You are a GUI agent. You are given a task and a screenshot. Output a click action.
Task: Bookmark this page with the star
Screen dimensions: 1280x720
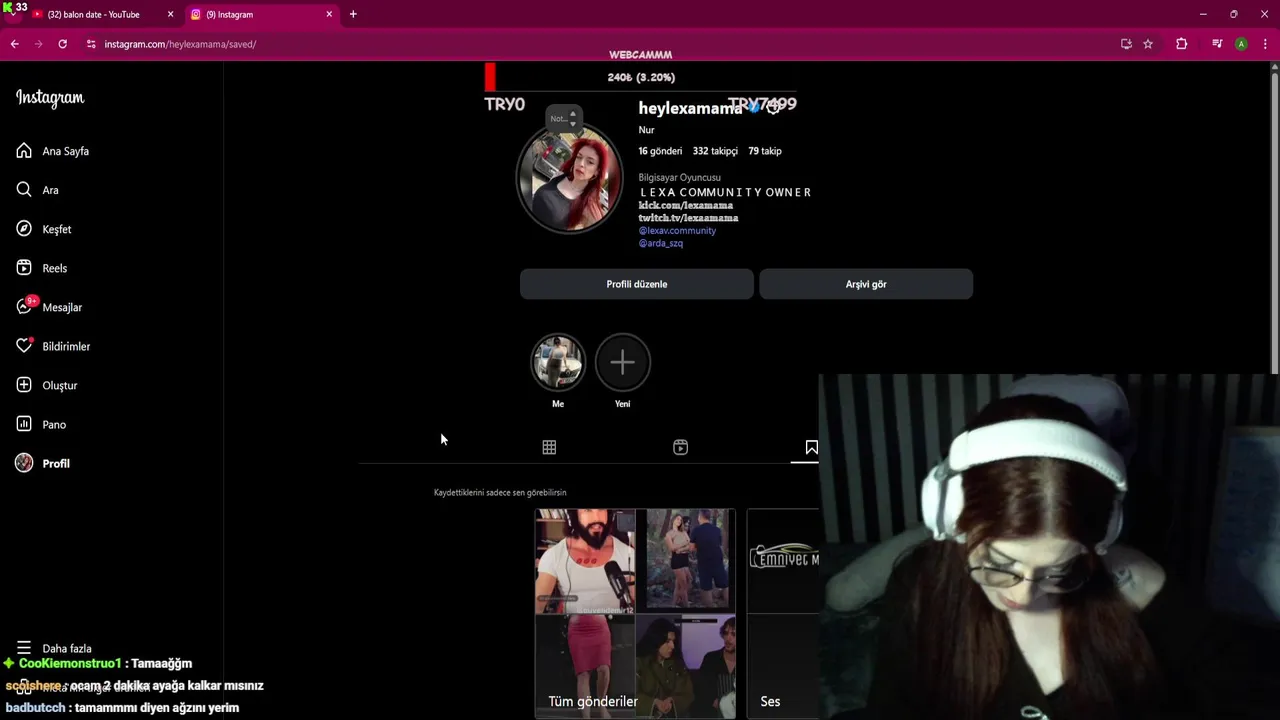[x=1148, y=44]
